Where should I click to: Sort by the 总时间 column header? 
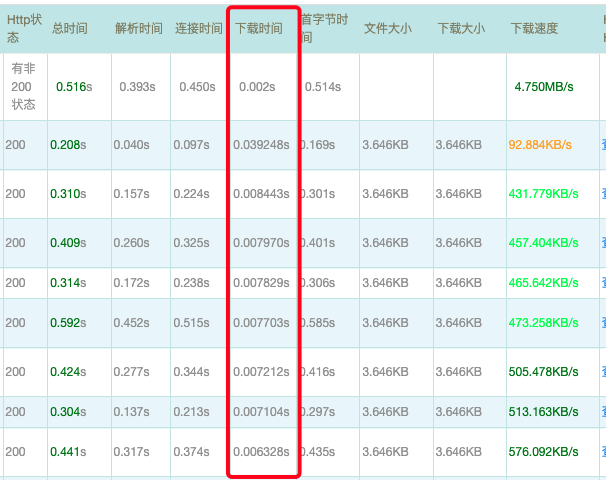coord(69,29)
